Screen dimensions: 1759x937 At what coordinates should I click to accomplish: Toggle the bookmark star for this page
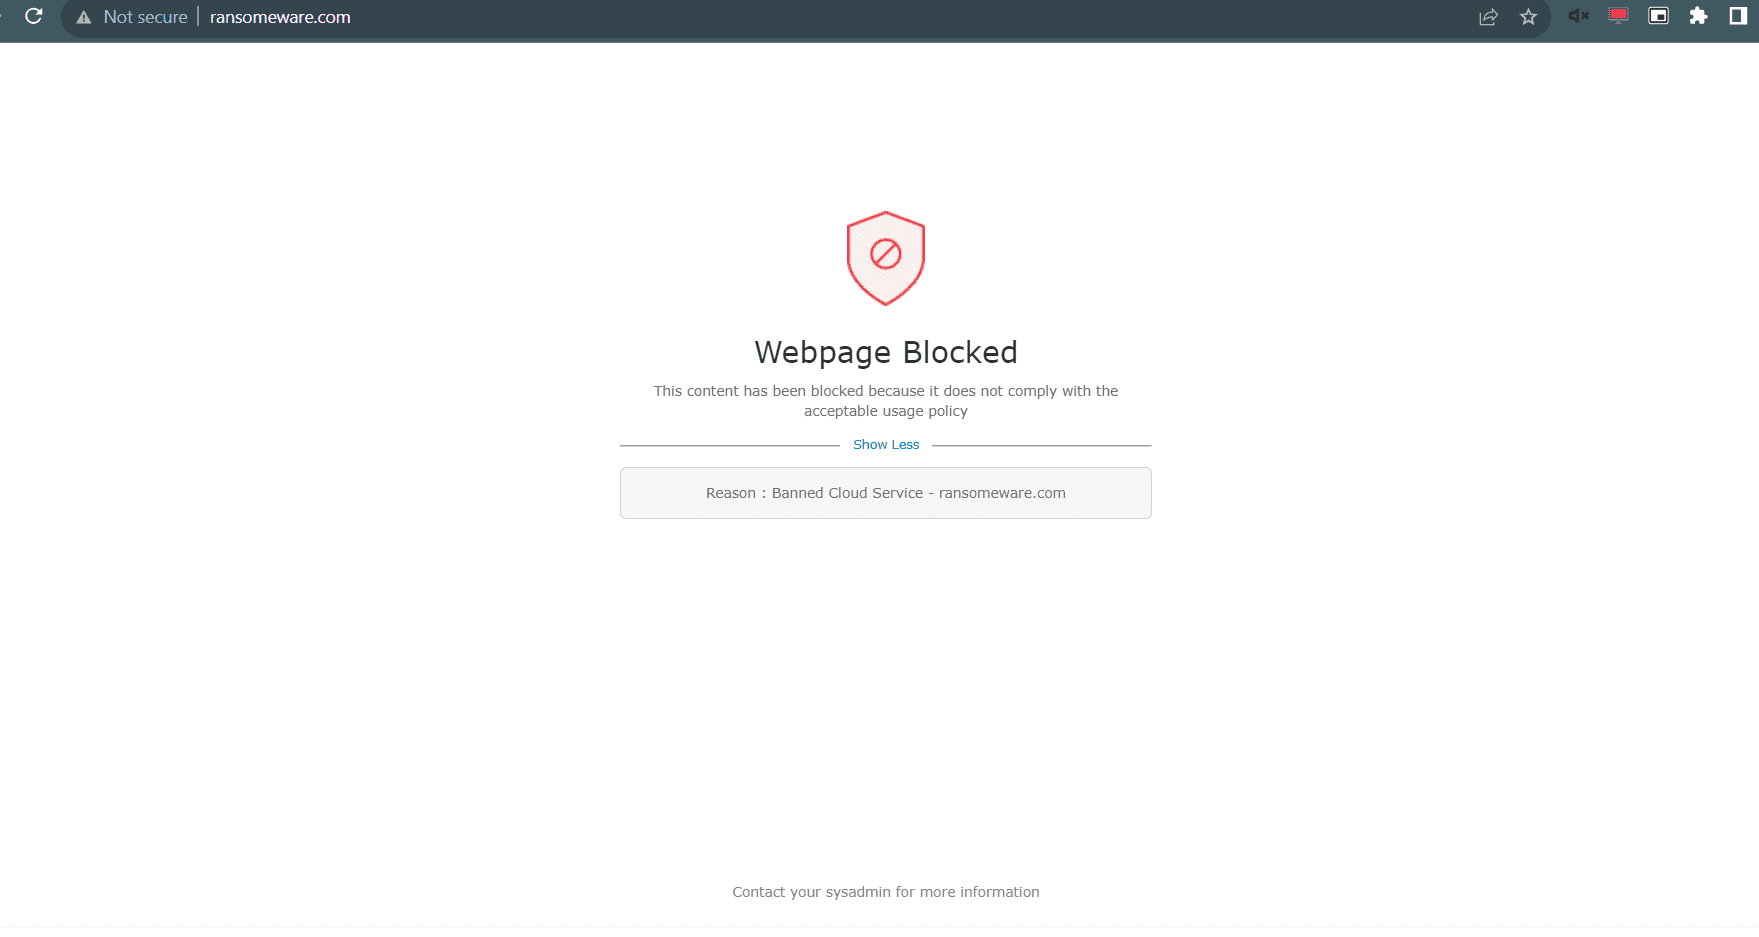(x=1528, y=16)
